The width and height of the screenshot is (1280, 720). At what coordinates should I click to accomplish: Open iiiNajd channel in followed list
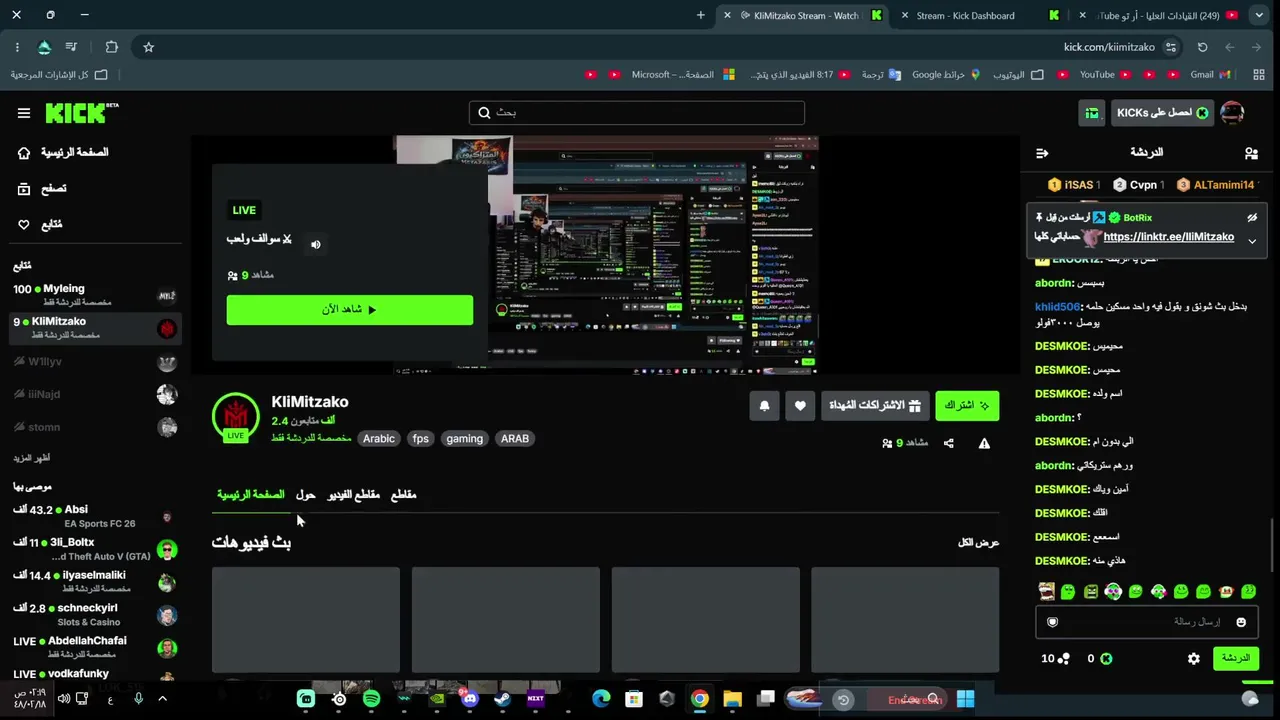[x=95, y=394]
